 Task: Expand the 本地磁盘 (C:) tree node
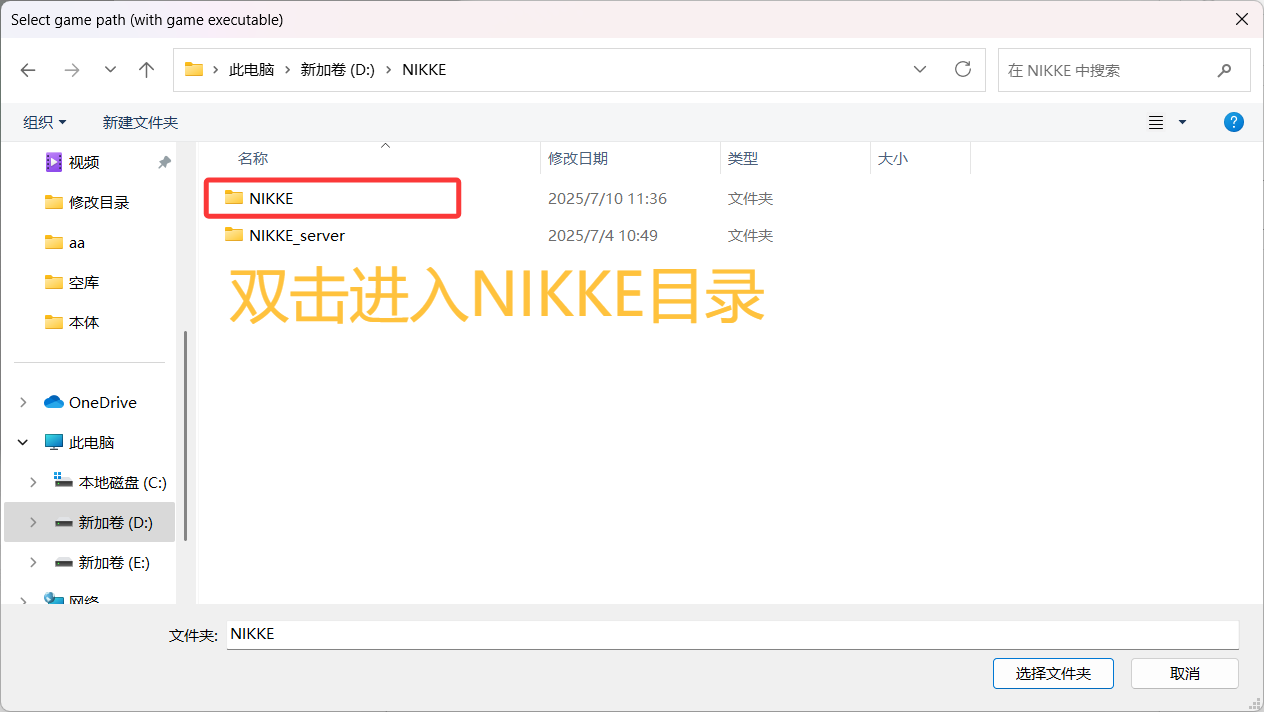point(33,482)
